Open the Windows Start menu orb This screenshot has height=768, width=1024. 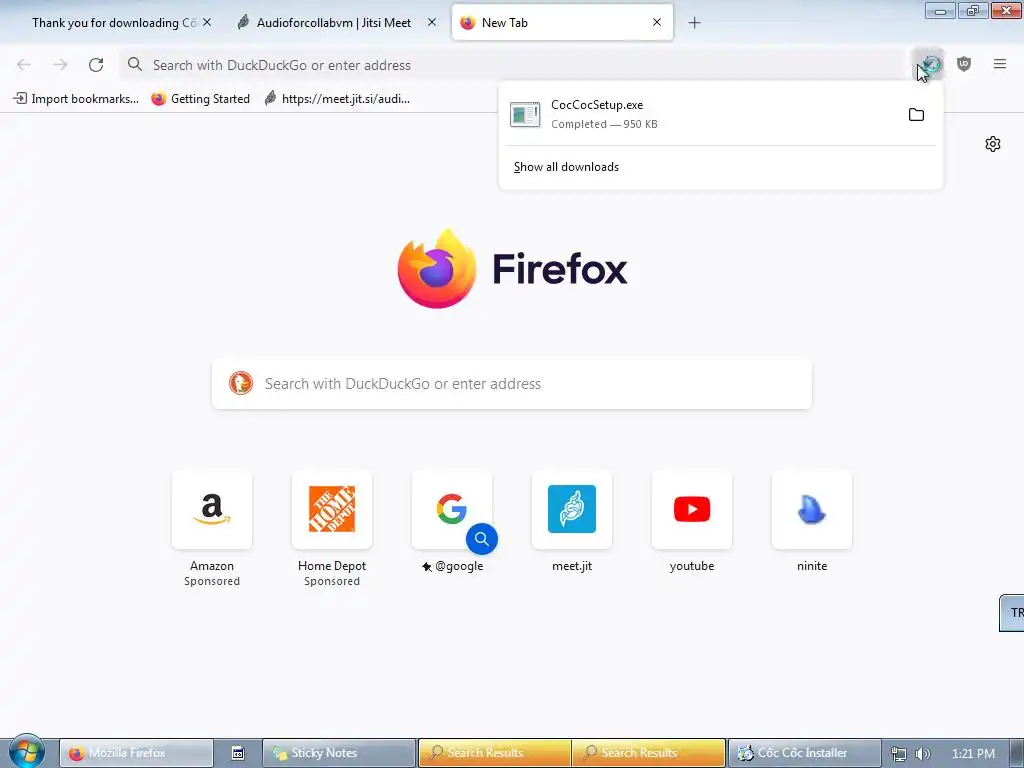coord(26,751)
